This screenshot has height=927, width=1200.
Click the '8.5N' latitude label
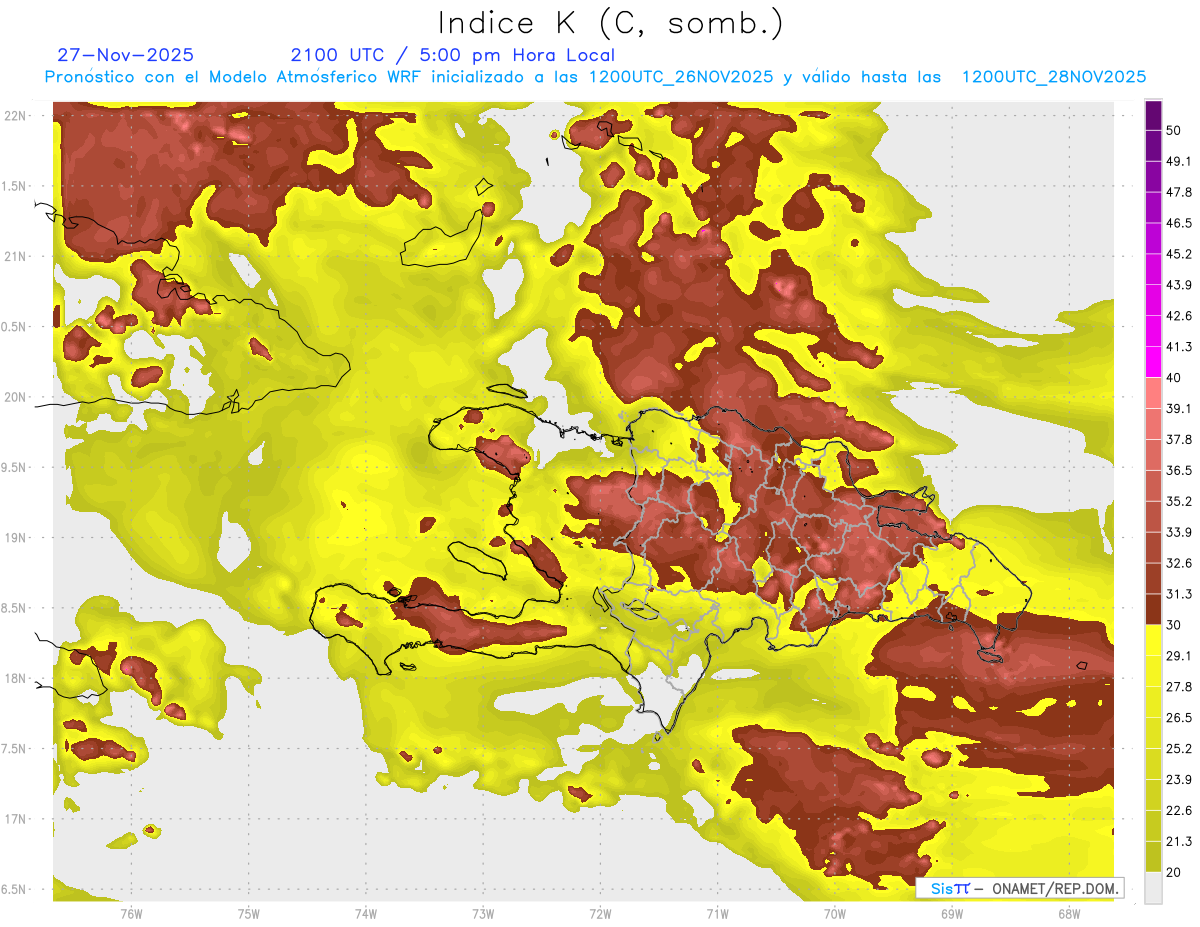click(14, 608)
